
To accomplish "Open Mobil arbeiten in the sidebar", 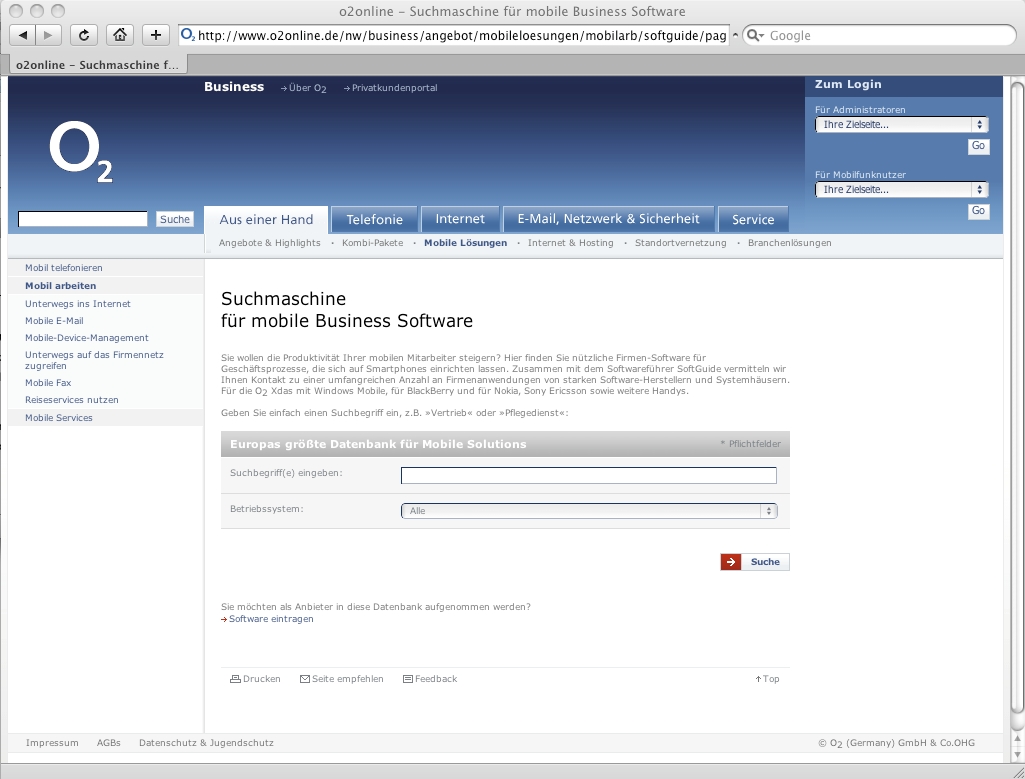I will 60,286.
